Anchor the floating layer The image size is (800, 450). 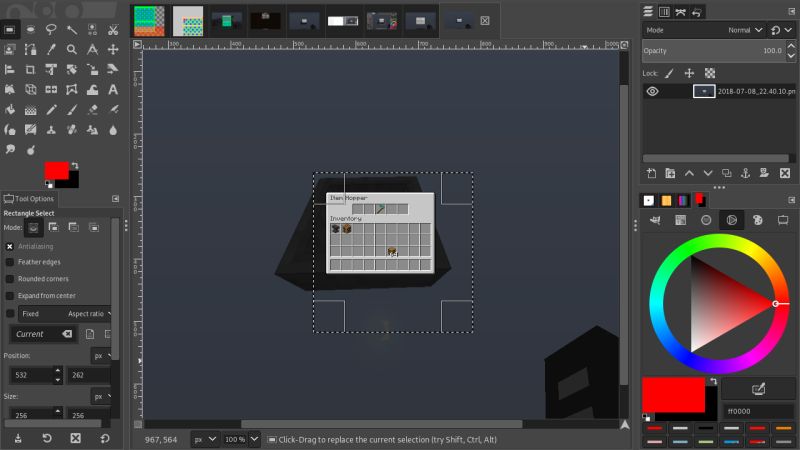[745, 173]
